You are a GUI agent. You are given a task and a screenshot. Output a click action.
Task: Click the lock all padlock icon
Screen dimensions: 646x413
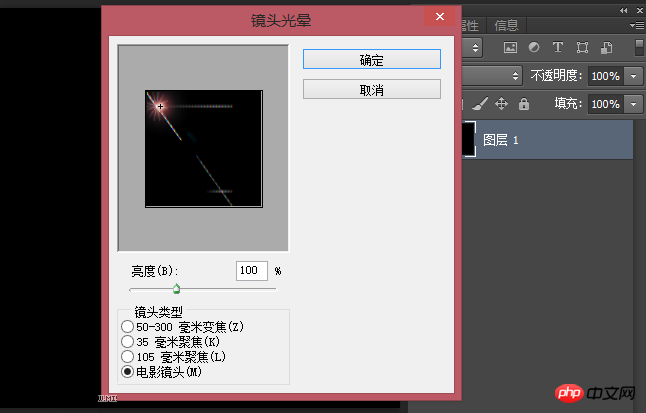coord(524,103)
